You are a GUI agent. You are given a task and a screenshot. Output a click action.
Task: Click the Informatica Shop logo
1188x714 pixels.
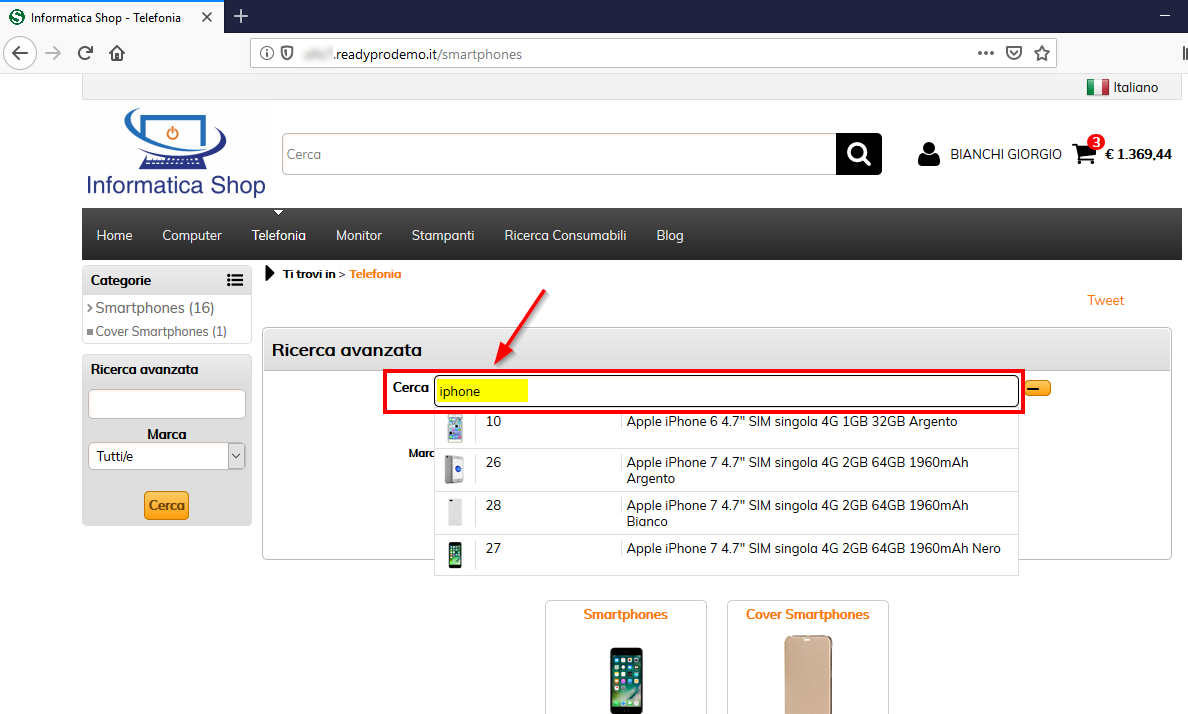click(176, 153)
